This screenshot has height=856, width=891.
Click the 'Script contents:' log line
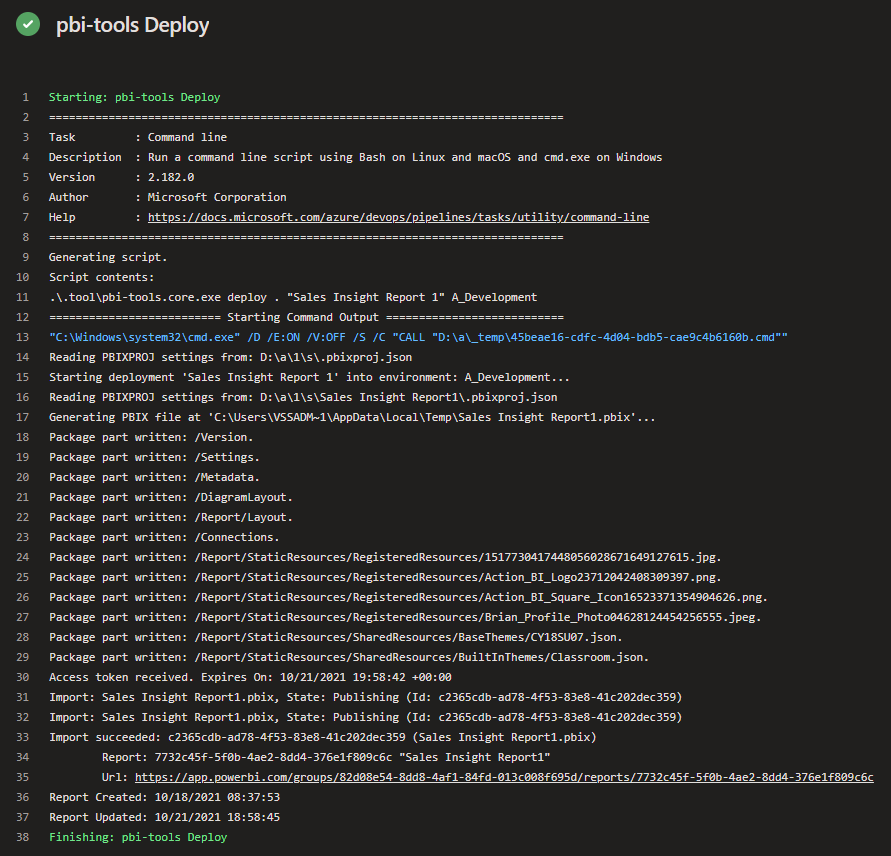(x=102, y=277)
